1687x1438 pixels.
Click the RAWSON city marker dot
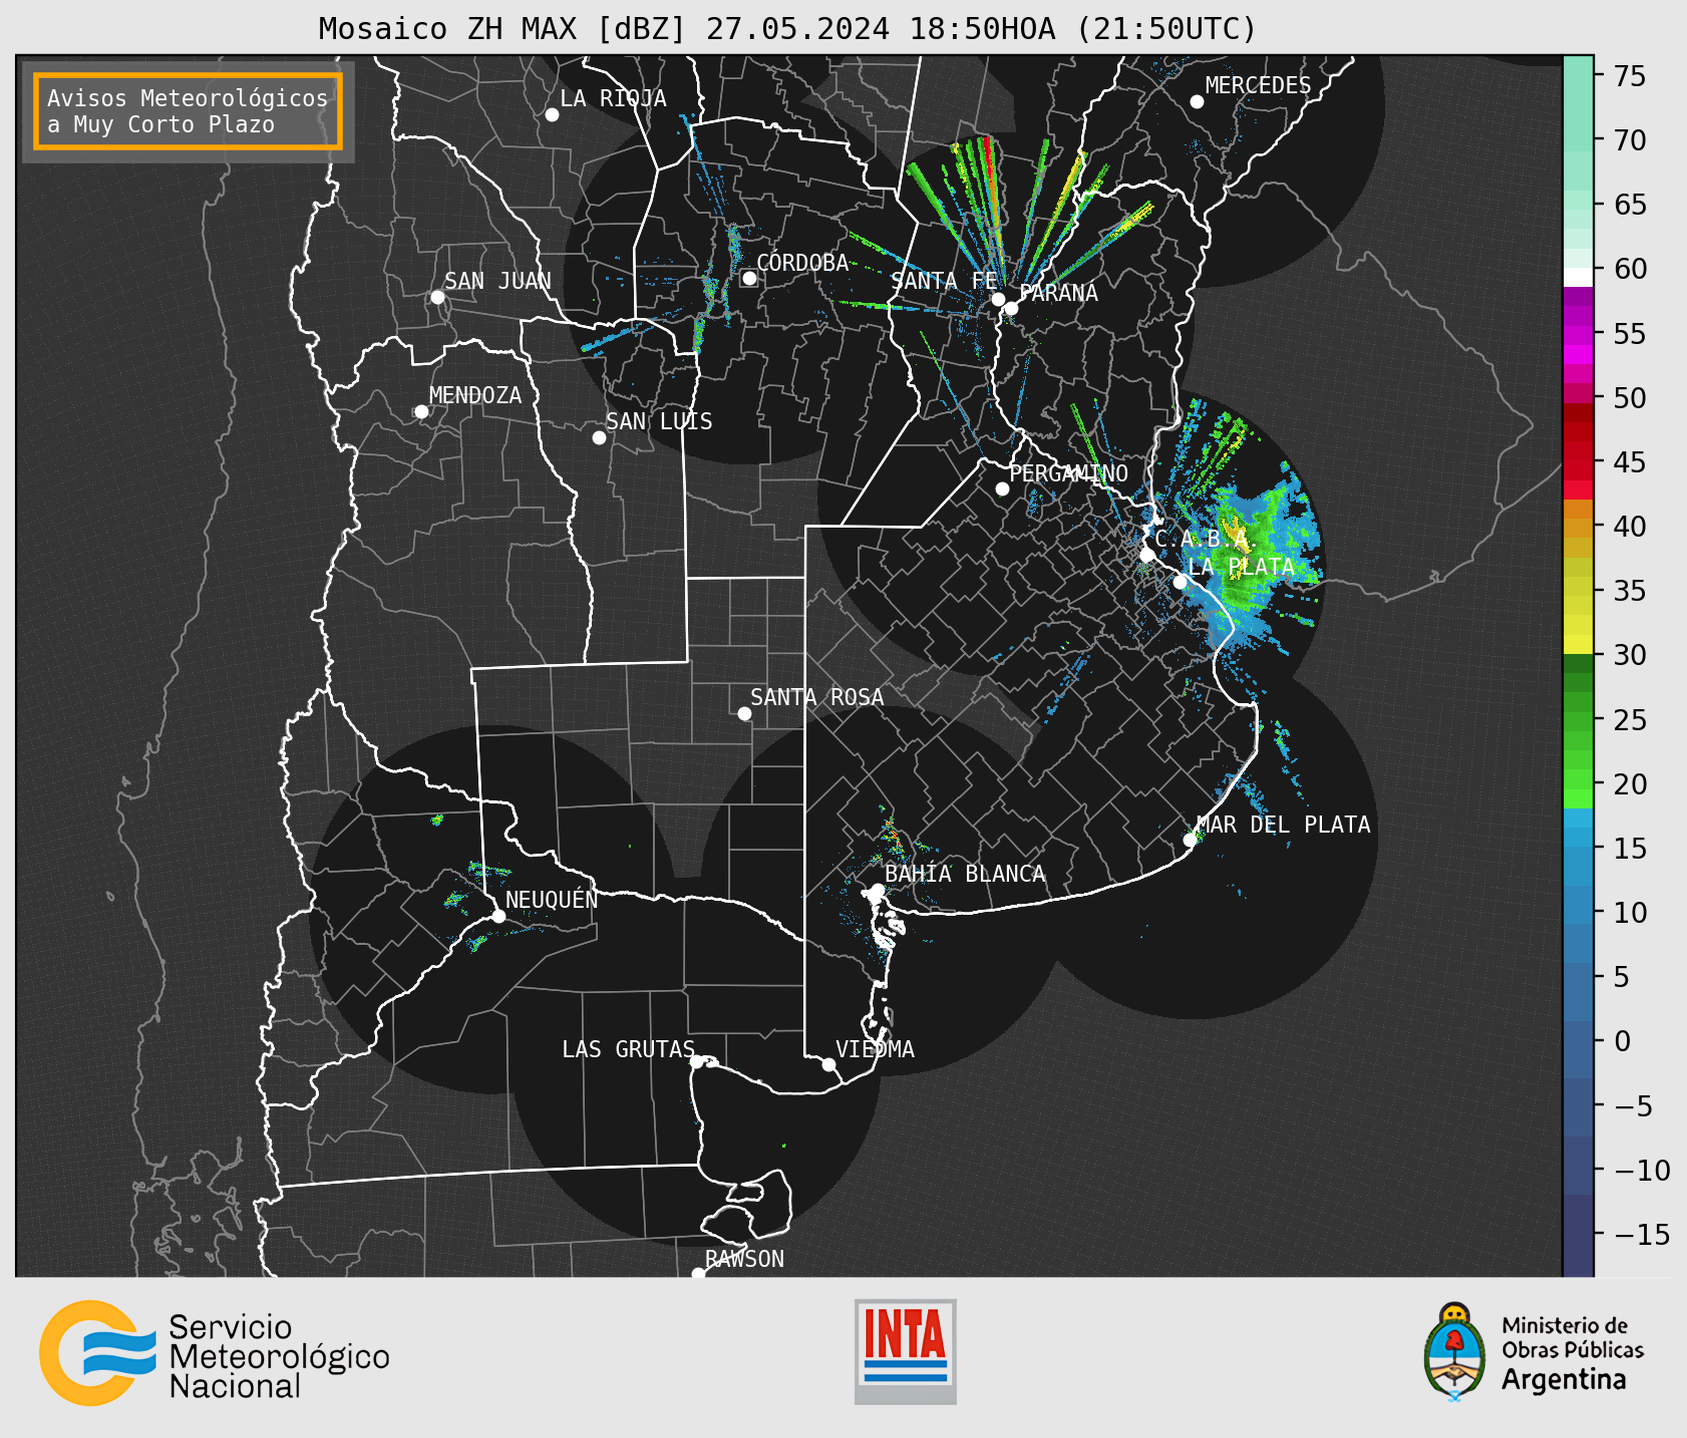698,1273
